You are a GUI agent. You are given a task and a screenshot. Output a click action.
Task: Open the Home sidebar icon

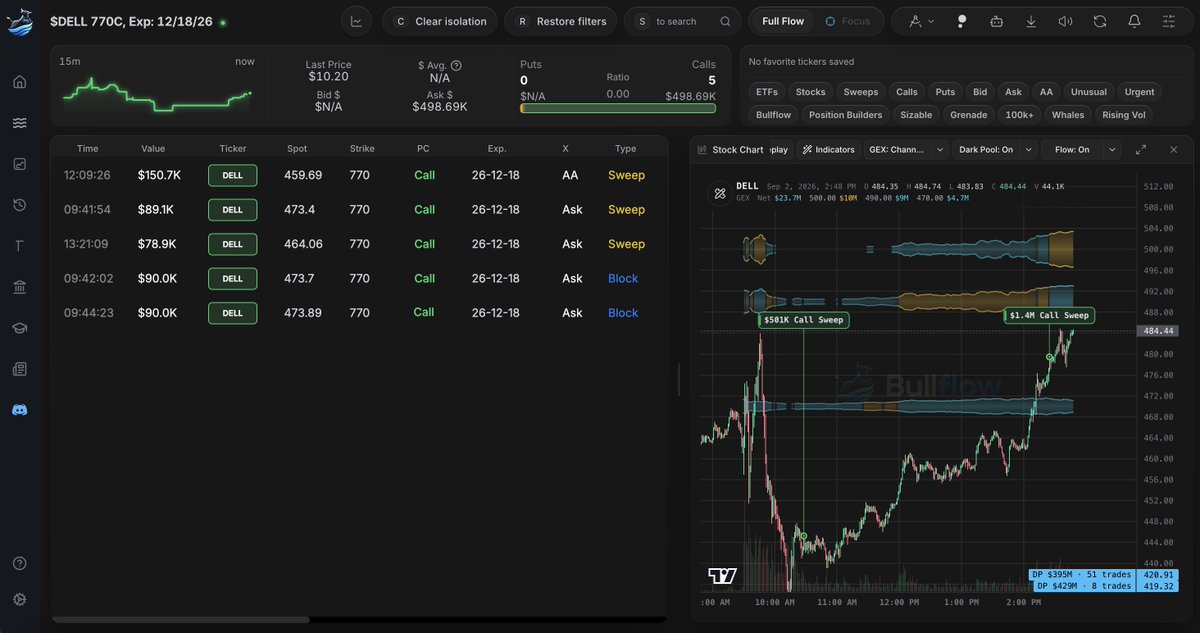[20, 81]
